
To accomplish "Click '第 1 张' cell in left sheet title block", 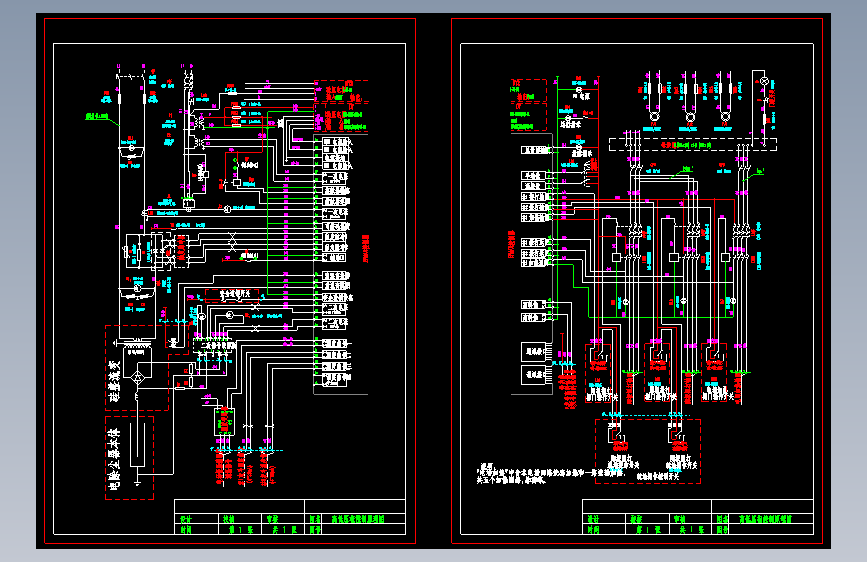I will 241,529.
